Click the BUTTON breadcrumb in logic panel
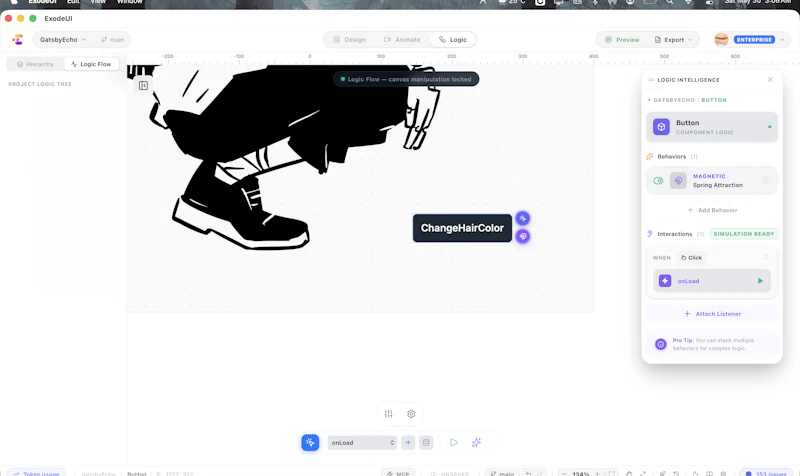The width and height of the screenshot is (800, 476). pyautogui.click(x=714, y=100)
